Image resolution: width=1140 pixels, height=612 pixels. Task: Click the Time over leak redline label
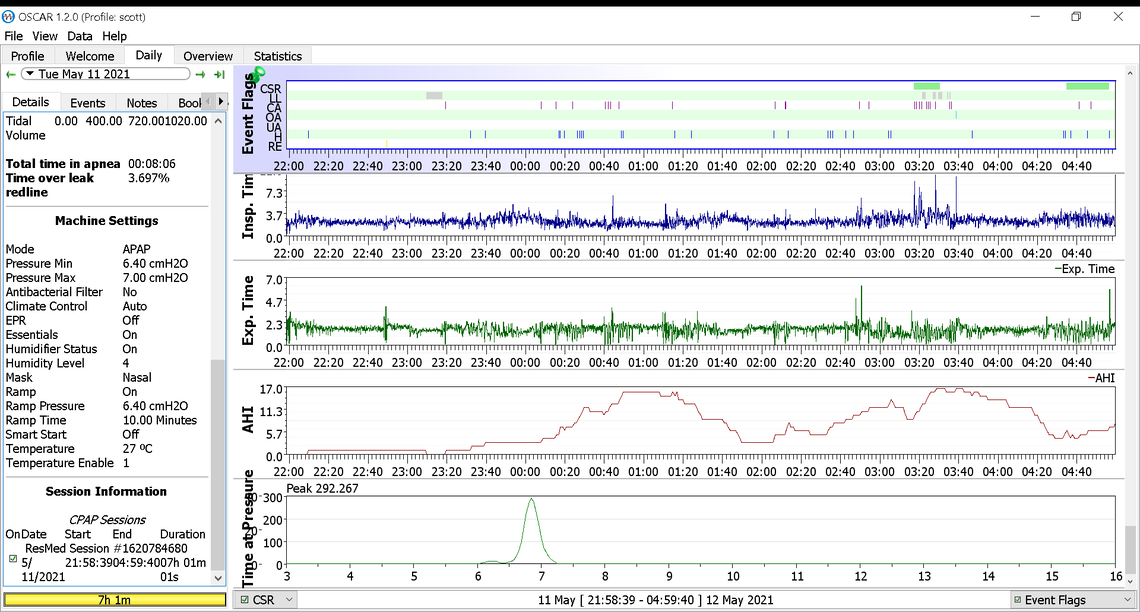[49, 185]
